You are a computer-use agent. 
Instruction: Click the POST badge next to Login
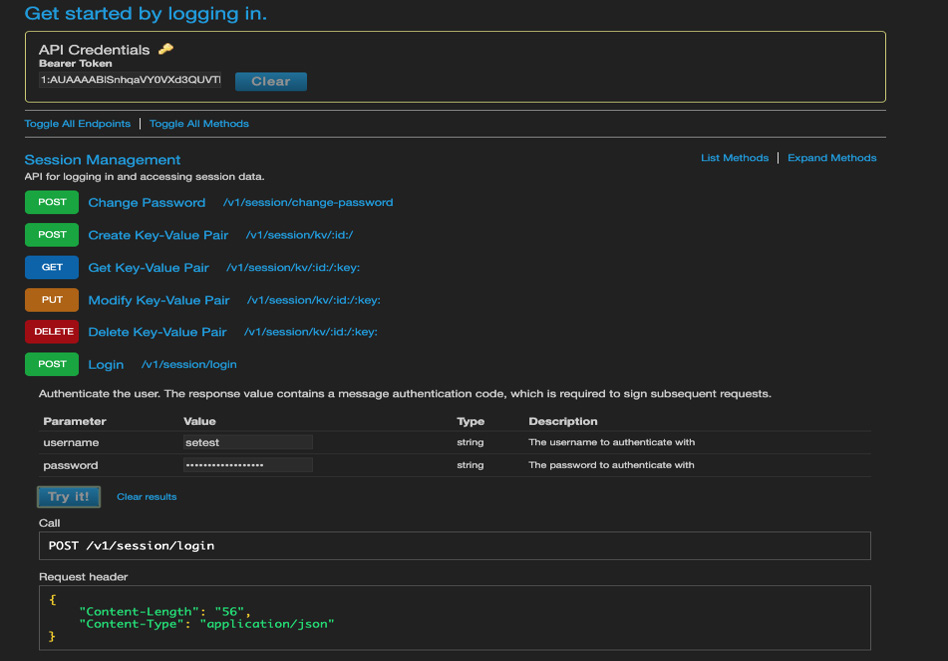click(52, 364)
